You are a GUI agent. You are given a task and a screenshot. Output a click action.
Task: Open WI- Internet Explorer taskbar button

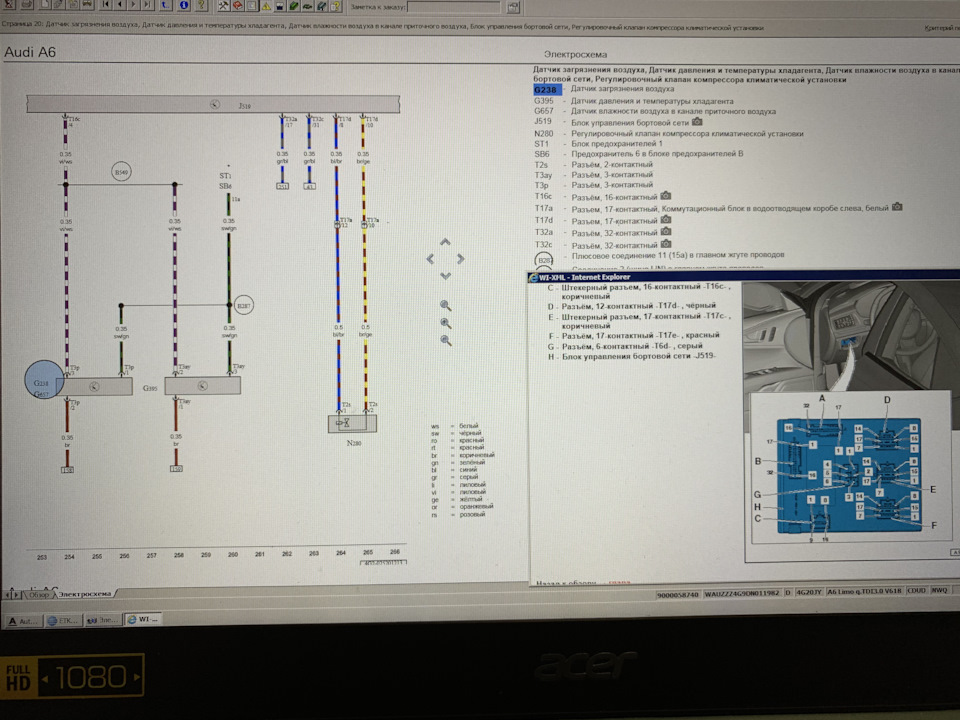click(143, 619)
